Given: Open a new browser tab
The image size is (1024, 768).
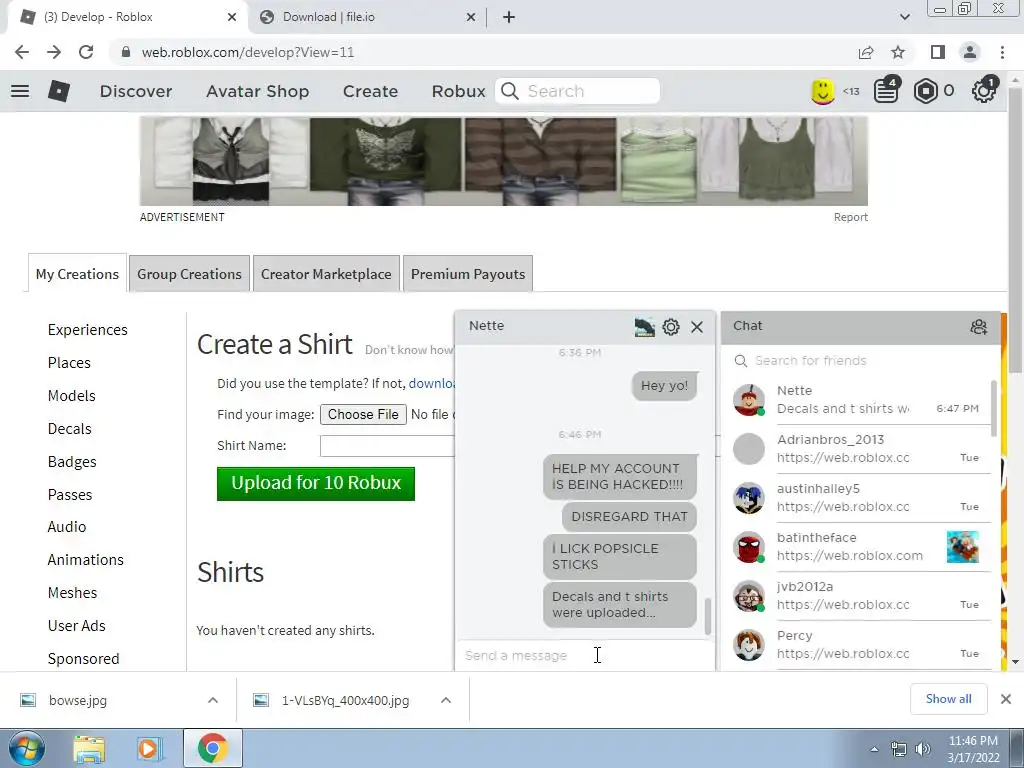Looking at the screenshot, I should point(509,17).
